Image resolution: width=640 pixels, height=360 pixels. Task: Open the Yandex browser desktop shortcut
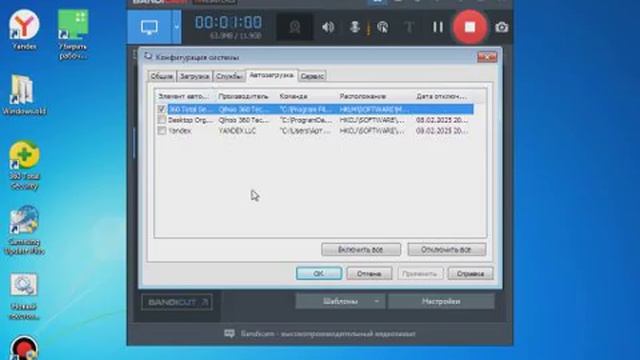24,30
